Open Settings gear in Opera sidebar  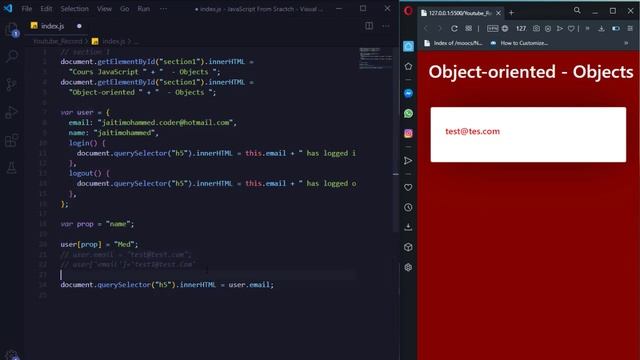click(x=408, y=267)
